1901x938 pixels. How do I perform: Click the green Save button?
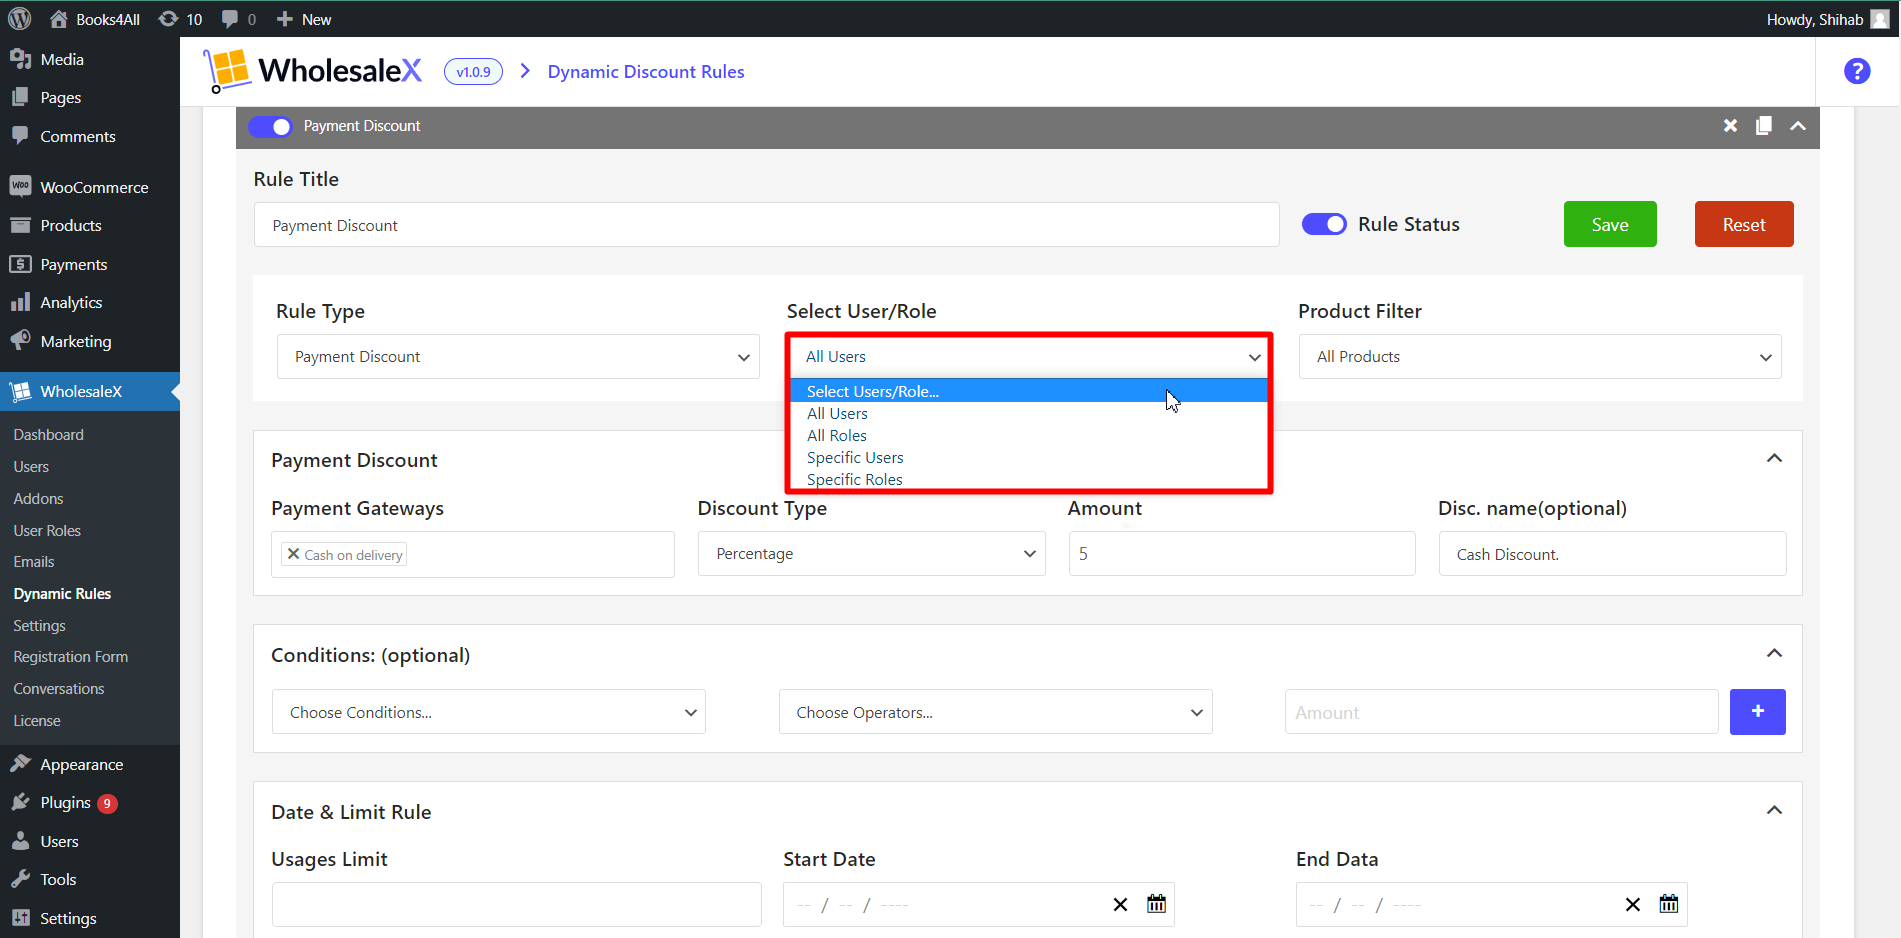1610,224
